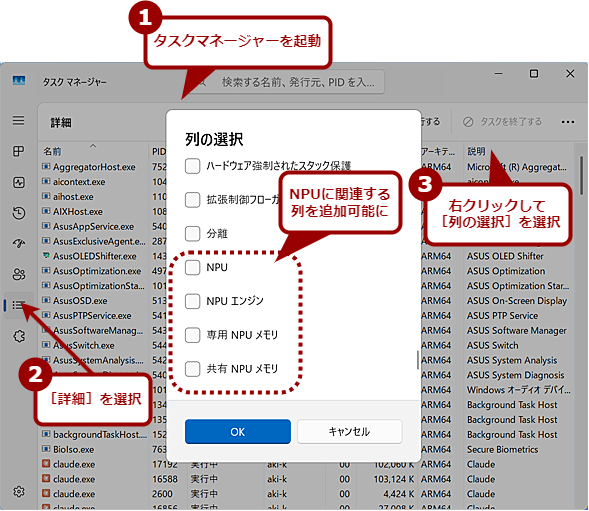Toggle the 分離 column checkbox
This screenshot has width=589, height=511.
coord(192,234)
